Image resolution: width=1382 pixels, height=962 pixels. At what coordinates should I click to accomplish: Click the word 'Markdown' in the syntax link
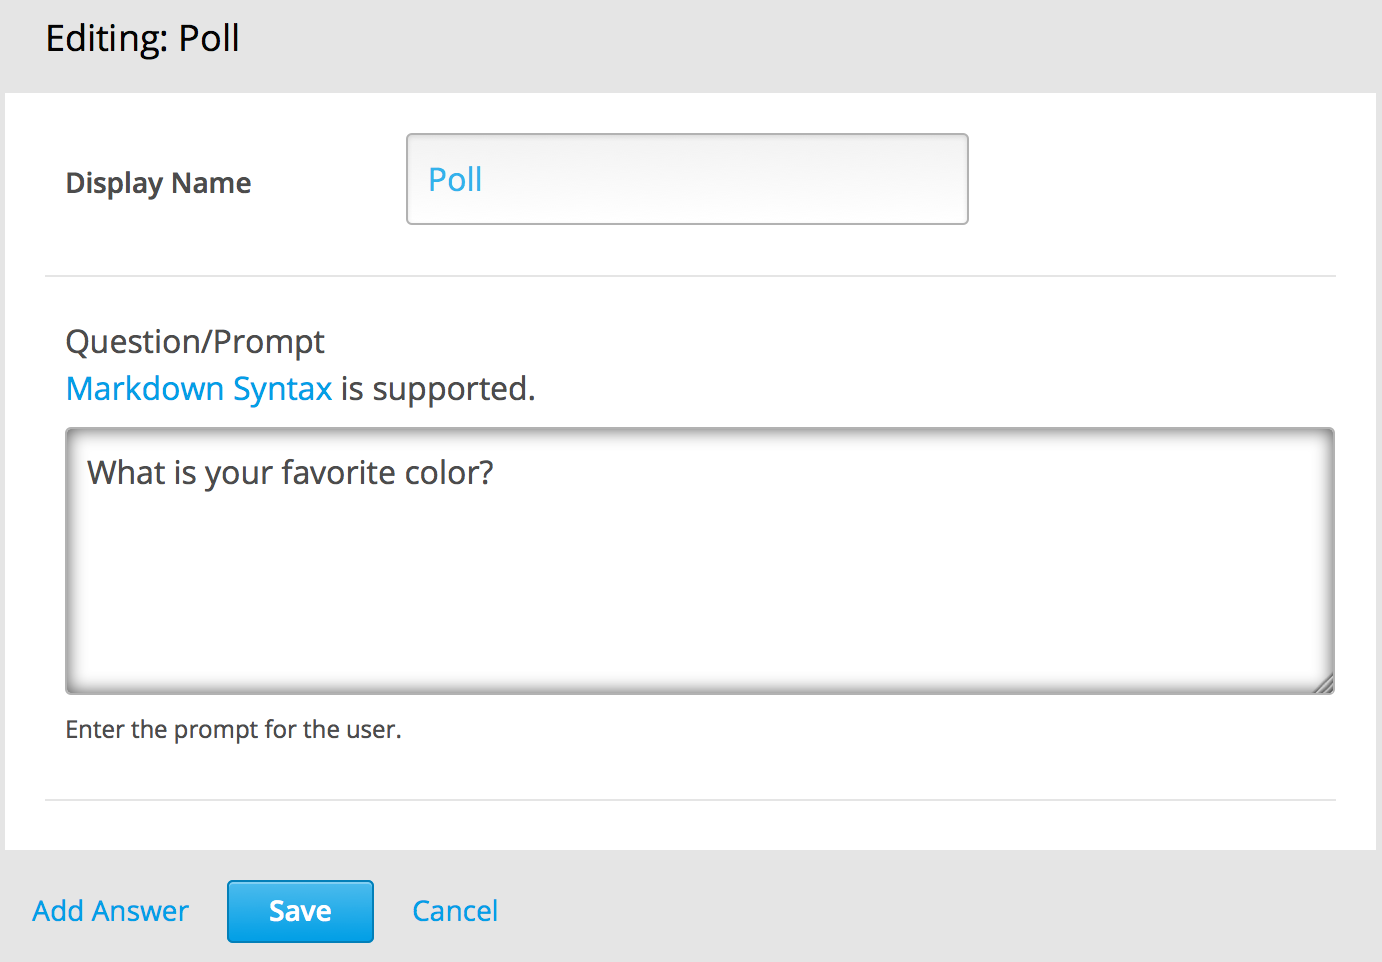point(145,388)
